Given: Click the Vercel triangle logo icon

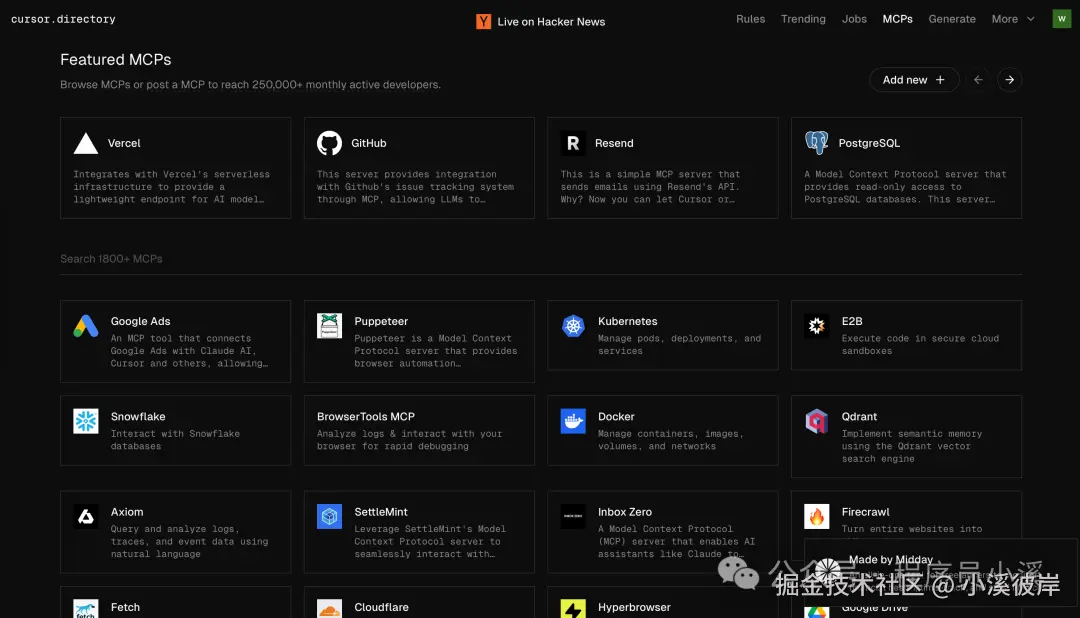Looking at the screenshot, I should pos(85,143).
